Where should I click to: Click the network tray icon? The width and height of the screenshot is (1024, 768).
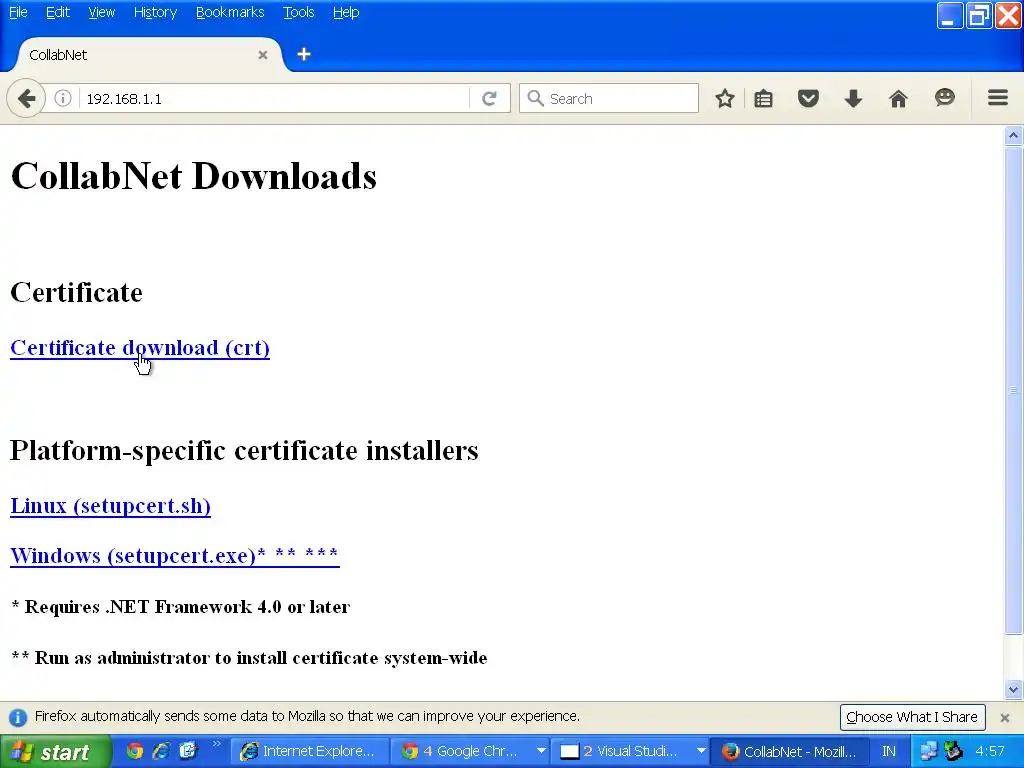click(927, 752)
